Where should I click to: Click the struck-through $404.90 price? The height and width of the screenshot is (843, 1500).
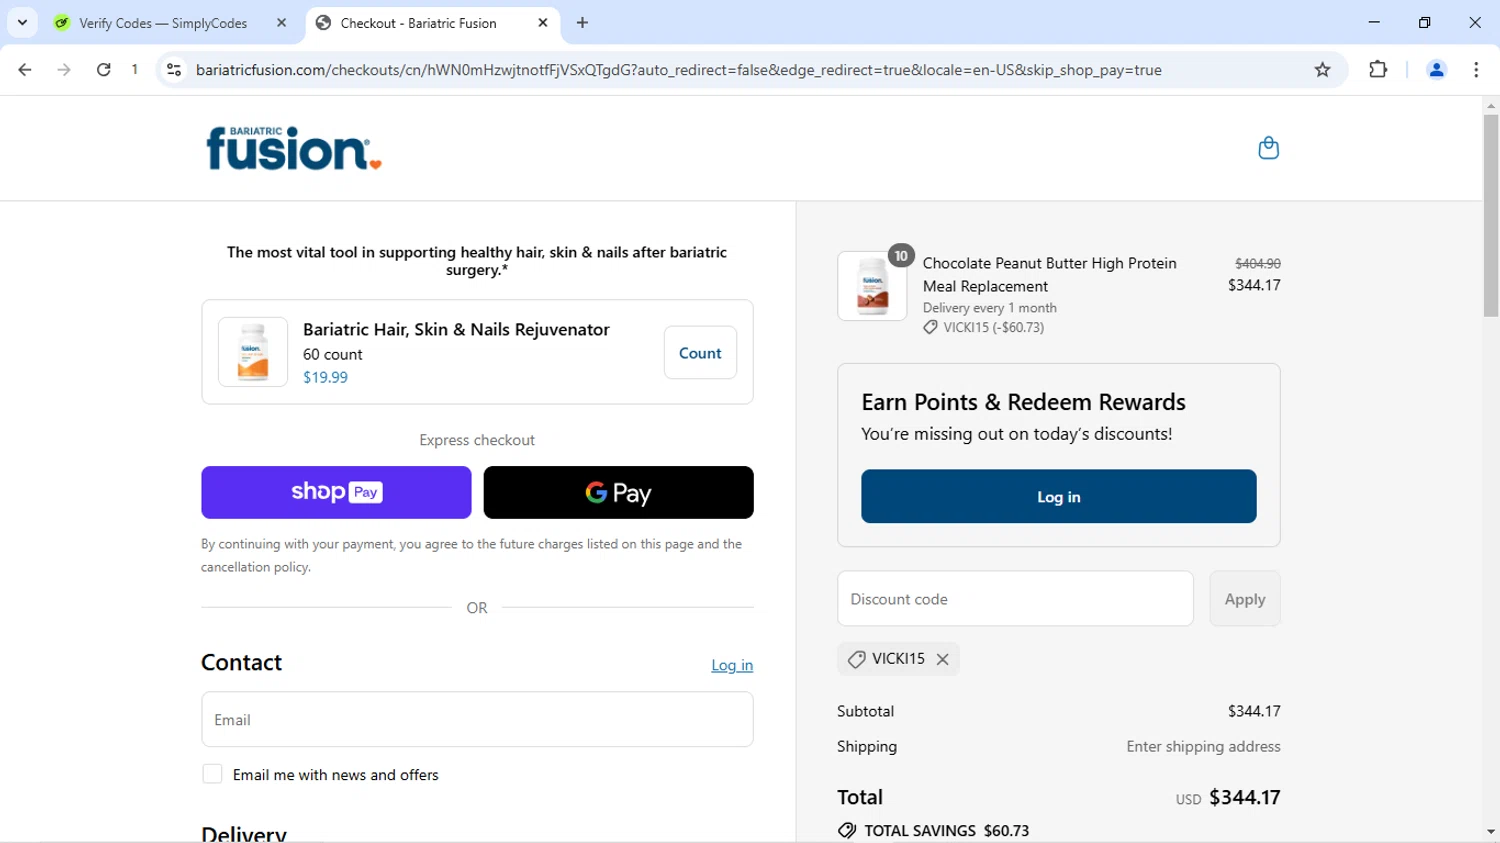[x=1257, y=264]
